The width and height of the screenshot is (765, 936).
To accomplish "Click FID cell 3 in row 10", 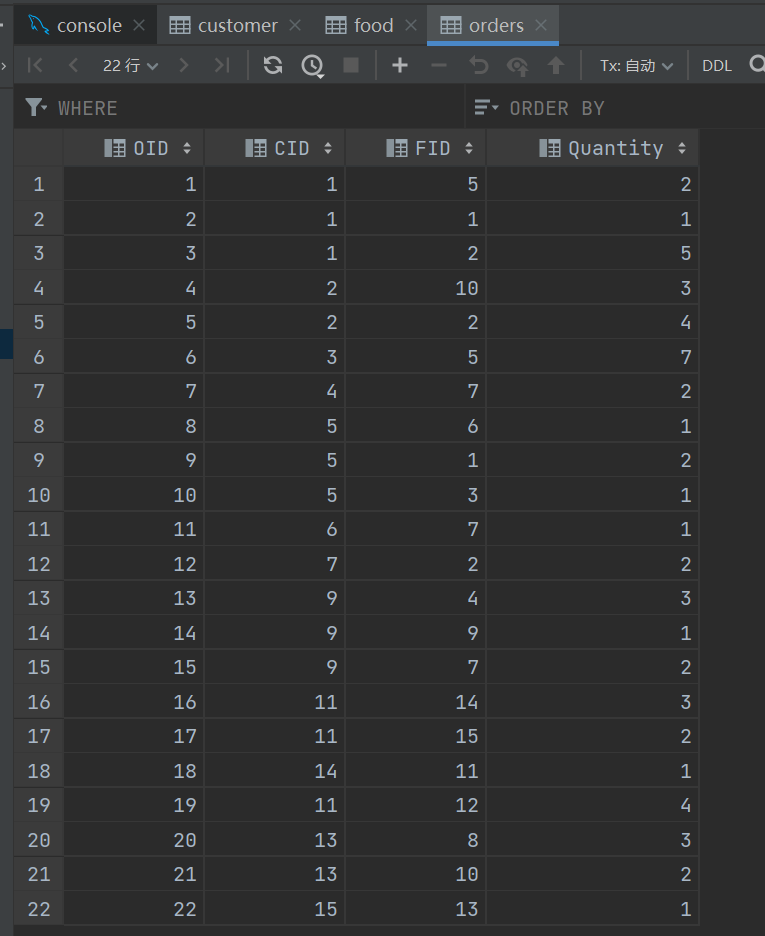I will click(415, 495).
